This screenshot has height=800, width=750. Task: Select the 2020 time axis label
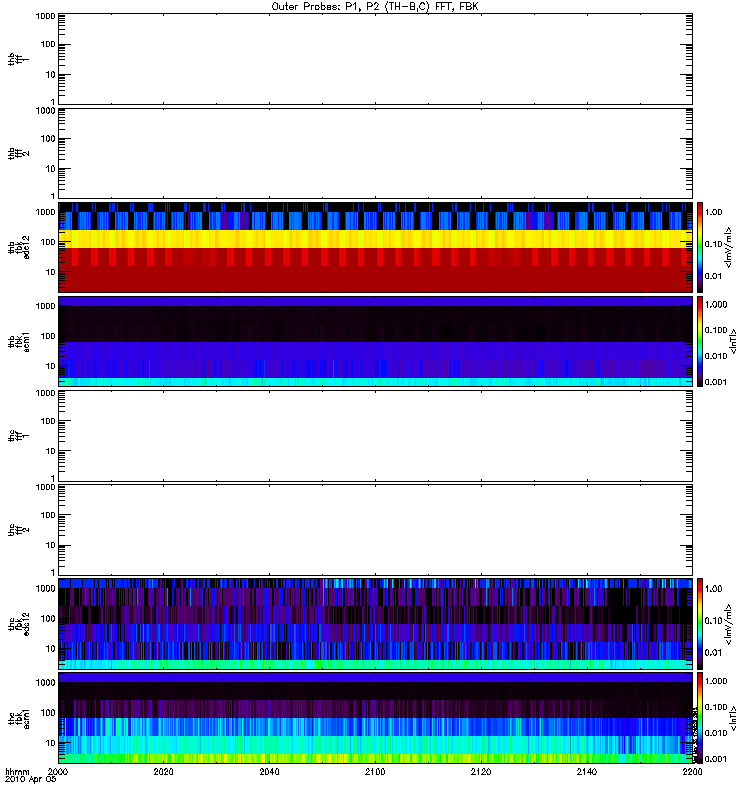(163, 771)
